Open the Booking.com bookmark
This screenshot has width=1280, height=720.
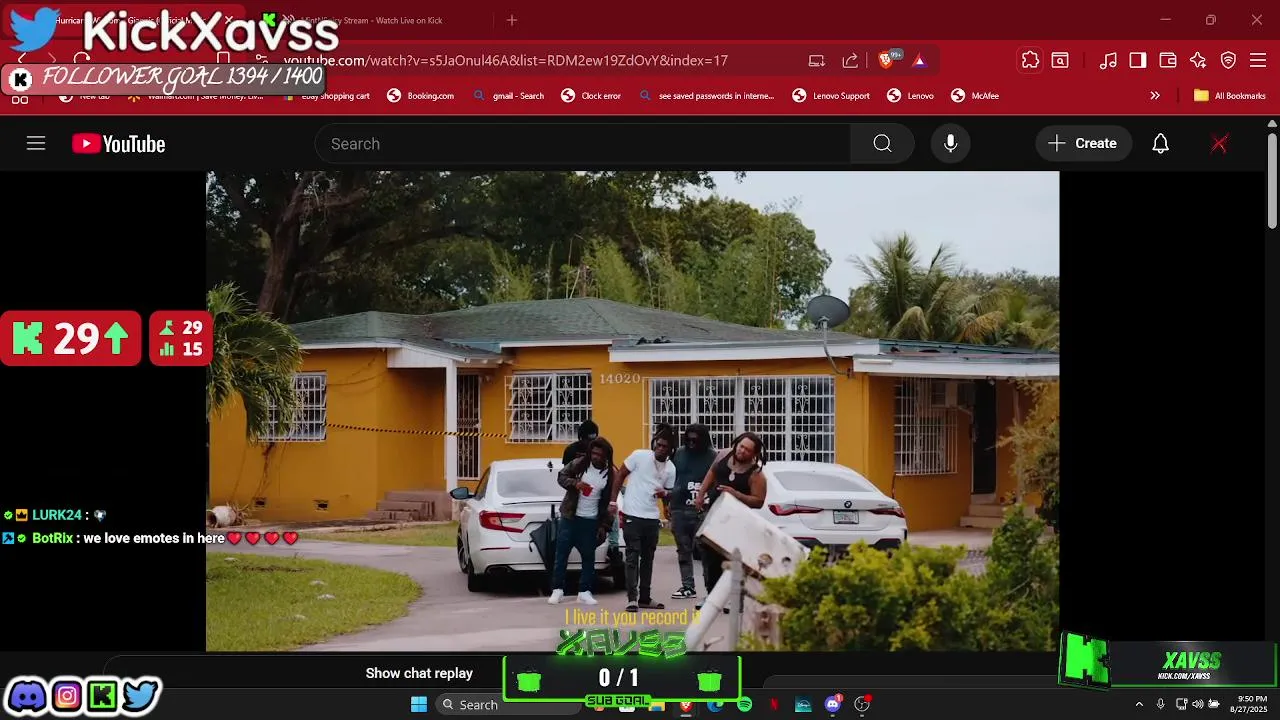420,96
